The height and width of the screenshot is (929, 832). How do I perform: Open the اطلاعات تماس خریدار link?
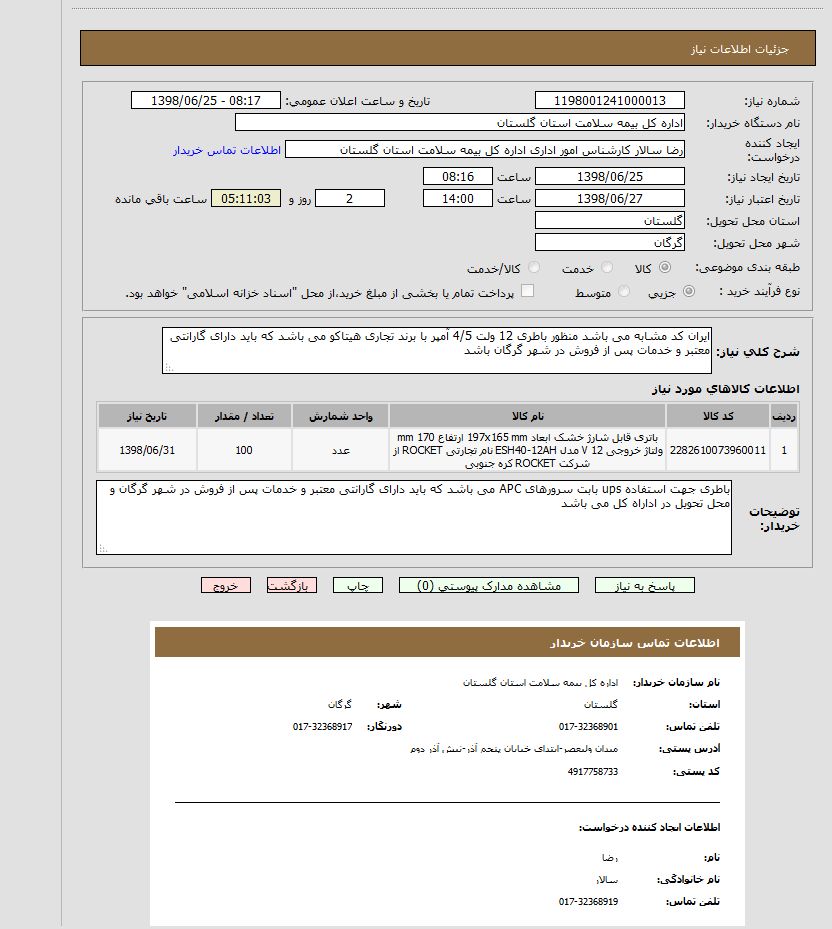pos(225,150)
